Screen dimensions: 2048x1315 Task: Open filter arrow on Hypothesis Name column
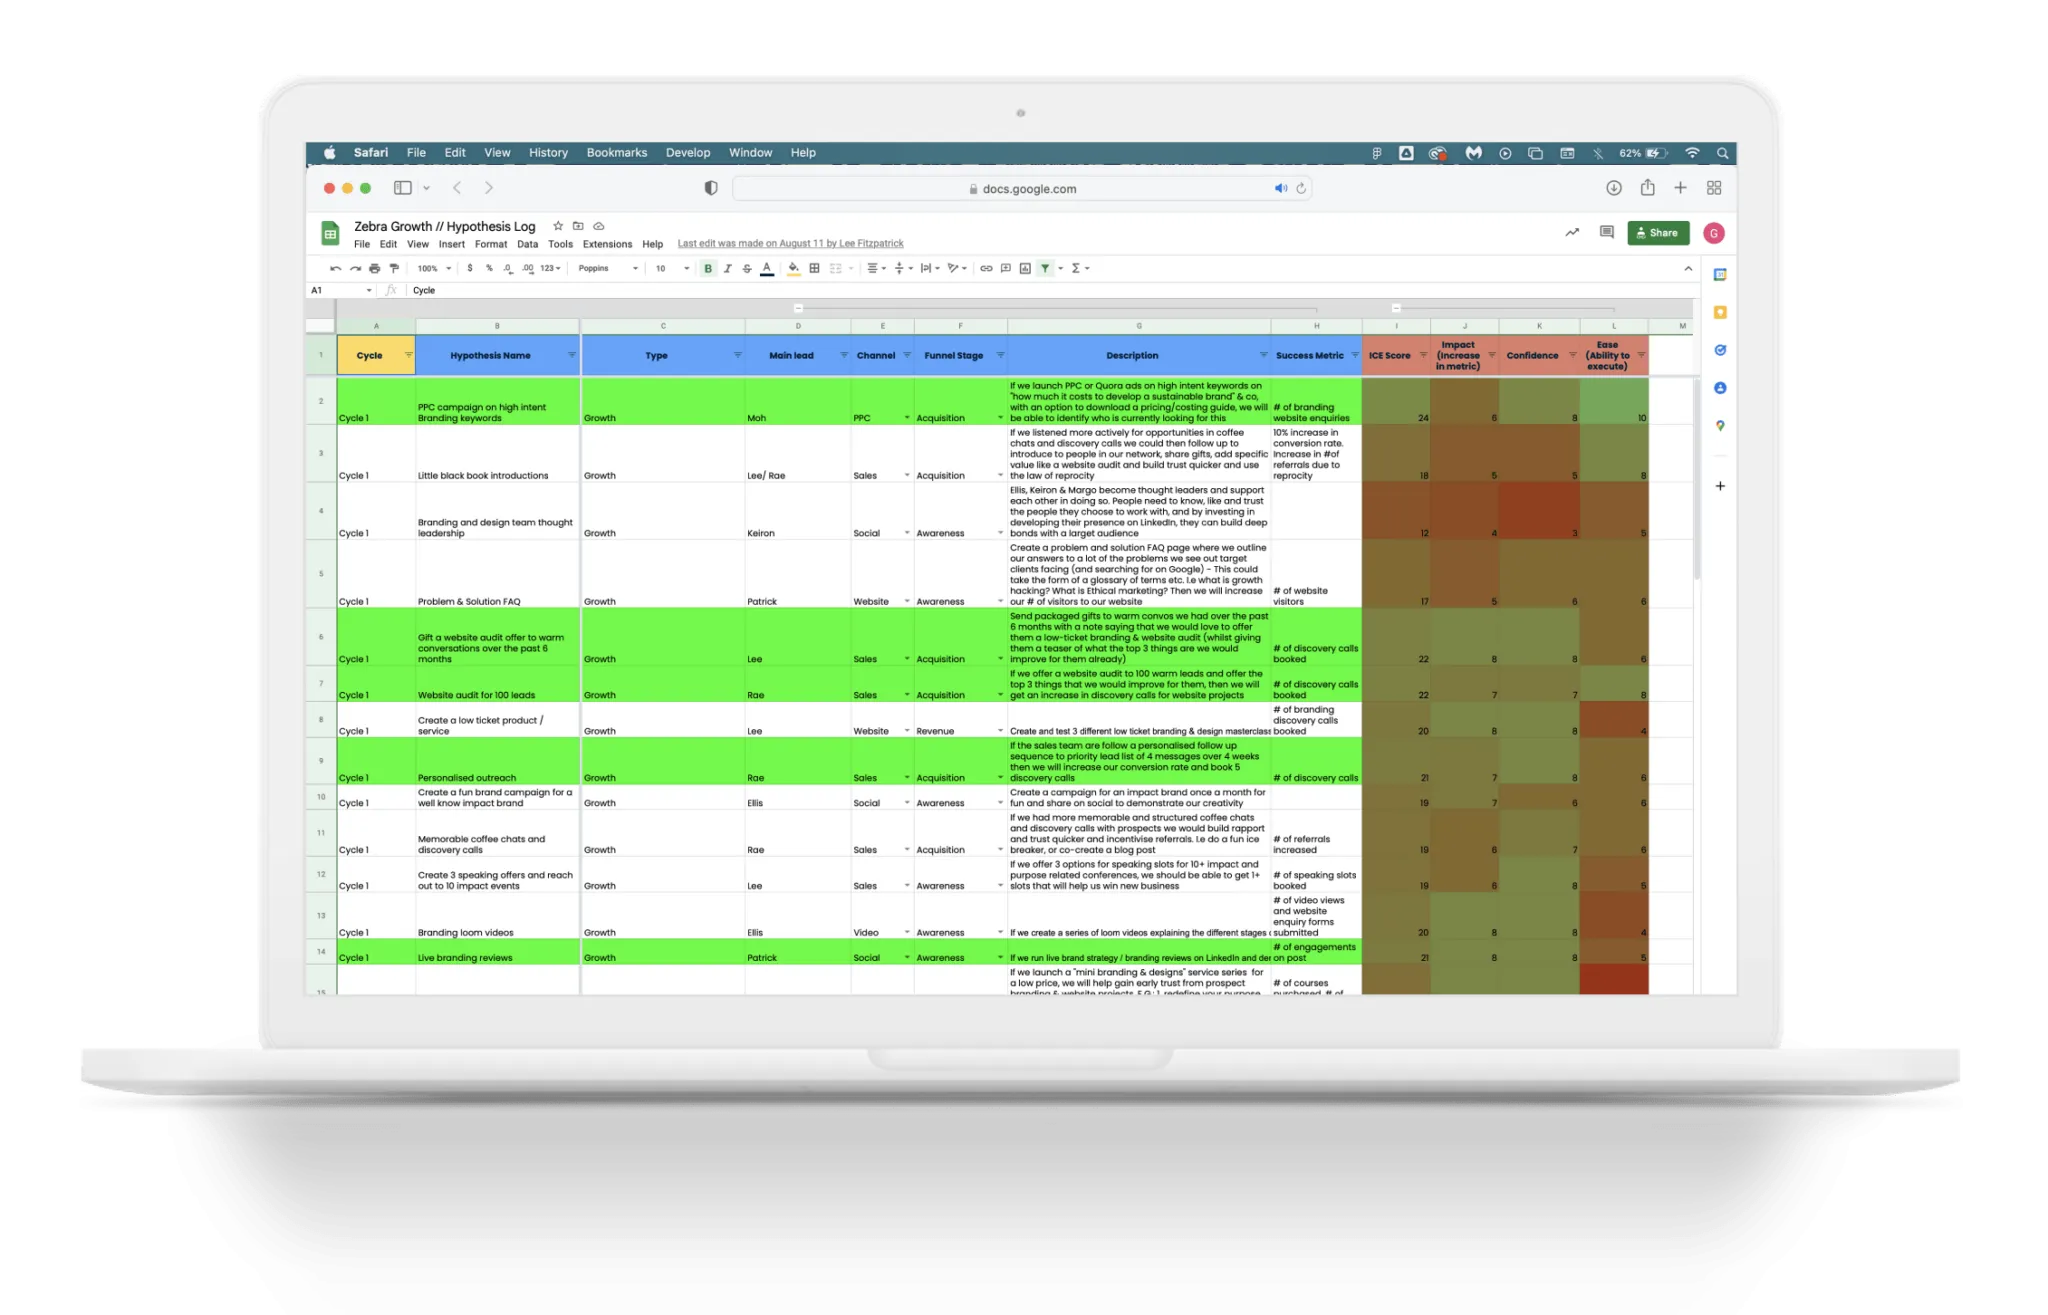tap(572, 355)
